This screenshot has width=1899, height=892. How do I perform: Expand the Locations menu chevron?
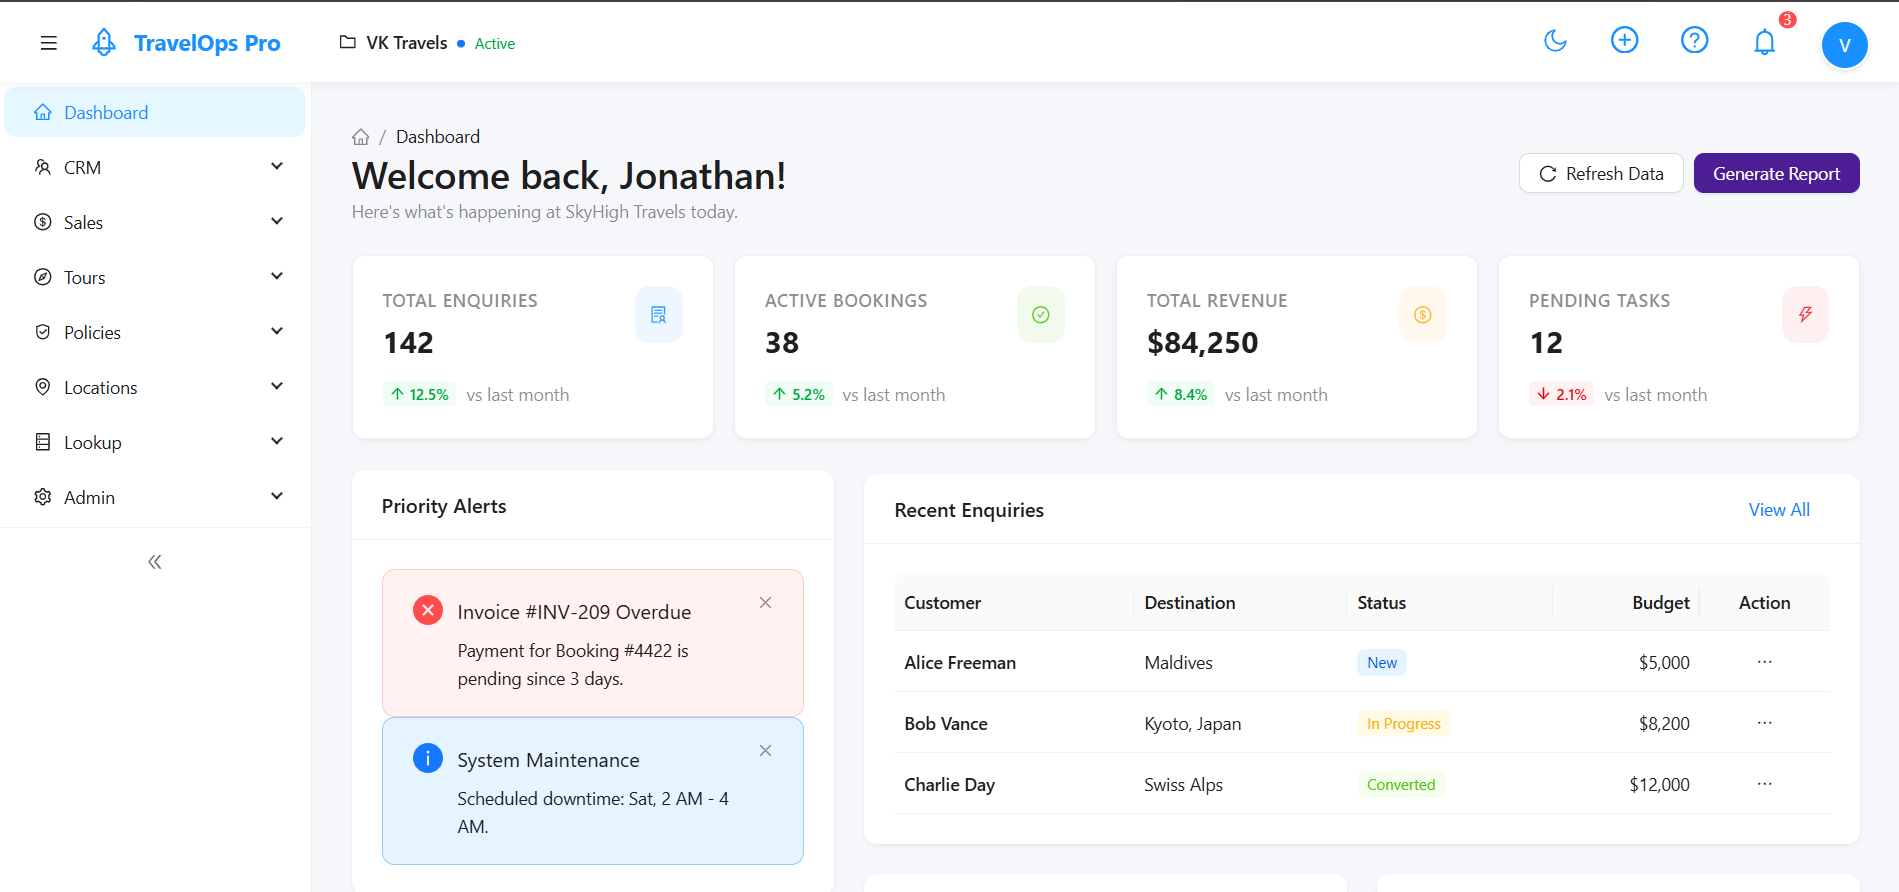point(277,386)
